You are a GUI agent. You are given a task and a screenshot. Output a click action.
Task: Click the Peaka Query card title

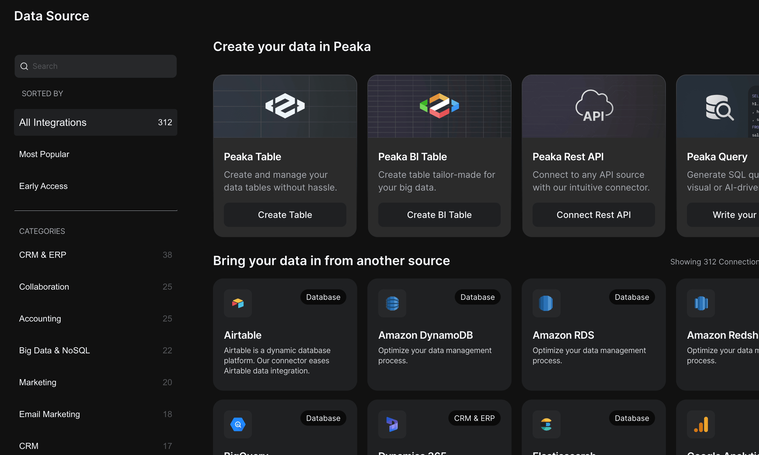[x=717, y=157]
